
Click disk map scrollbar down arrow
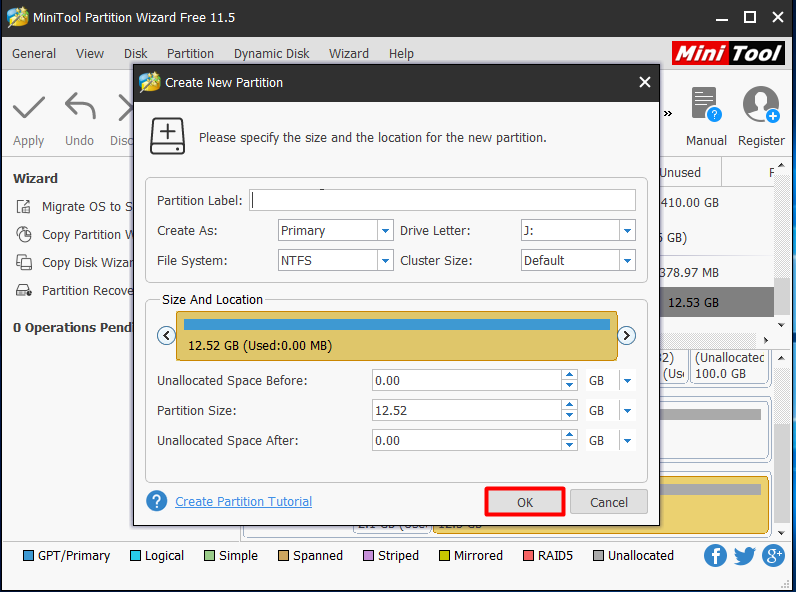tap(781, 533)
